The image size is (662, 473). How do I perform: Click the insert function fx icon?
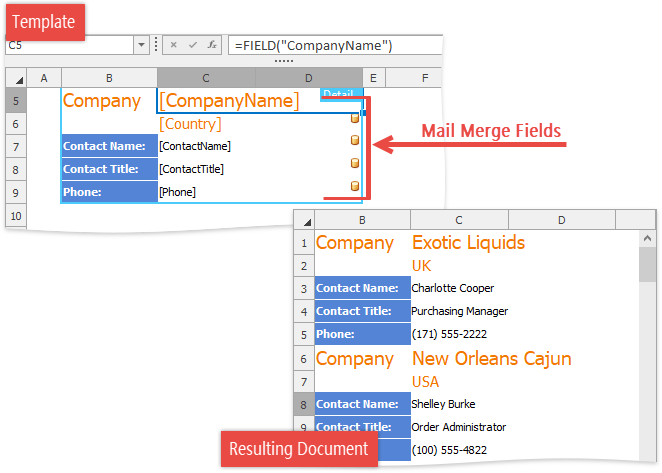tap(212, 45)
